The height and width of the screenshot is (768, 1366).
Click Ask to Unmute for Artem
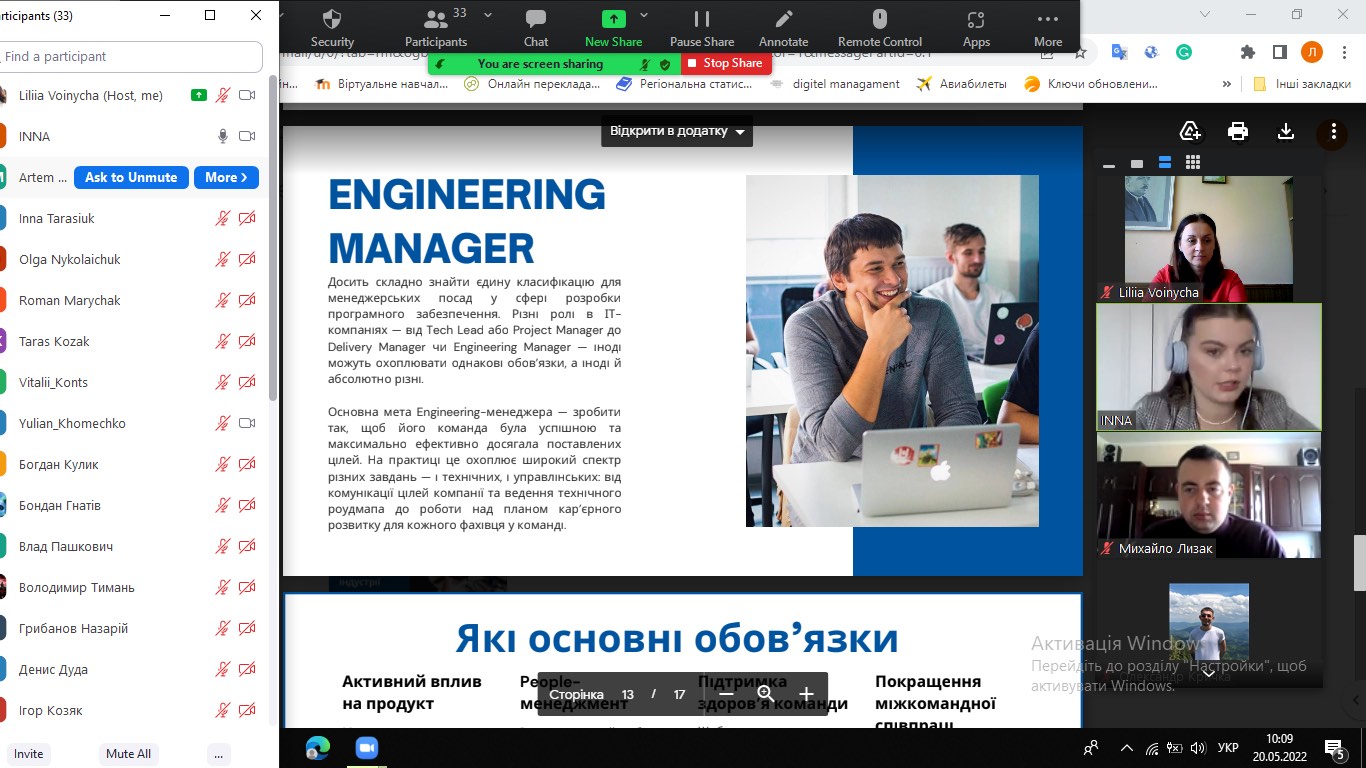pyautogui.click(x=131, y=177)
